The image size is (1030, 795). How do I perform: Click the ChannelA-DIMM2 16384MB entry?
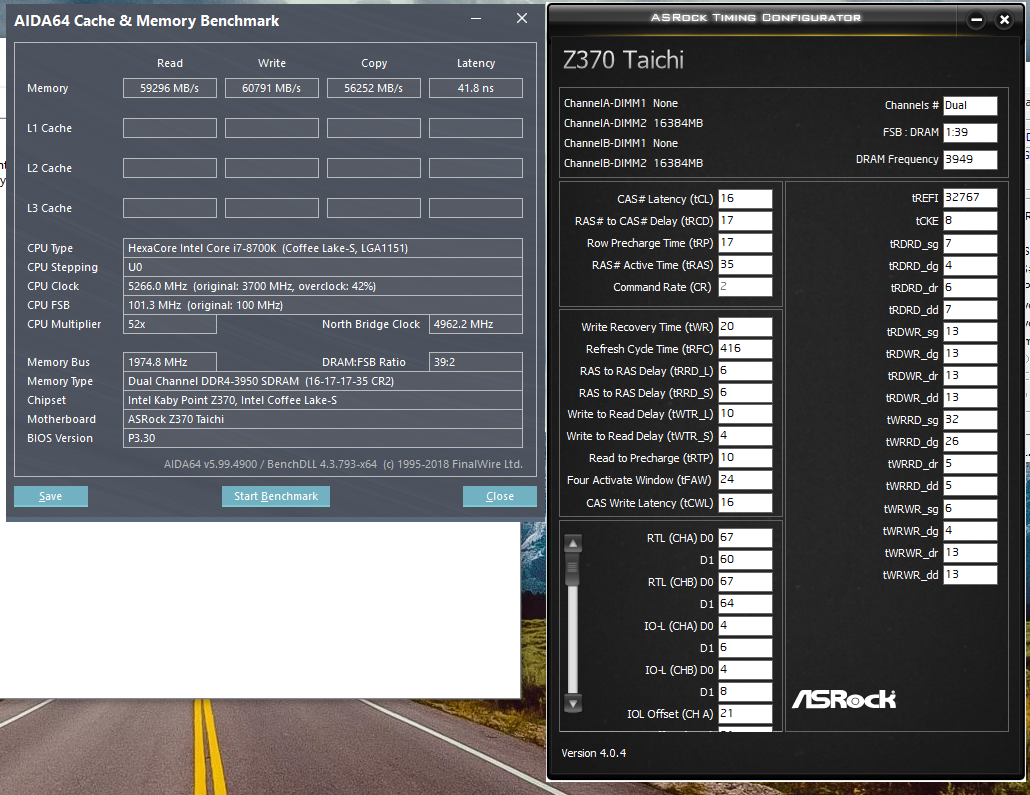tap(633, 124)
